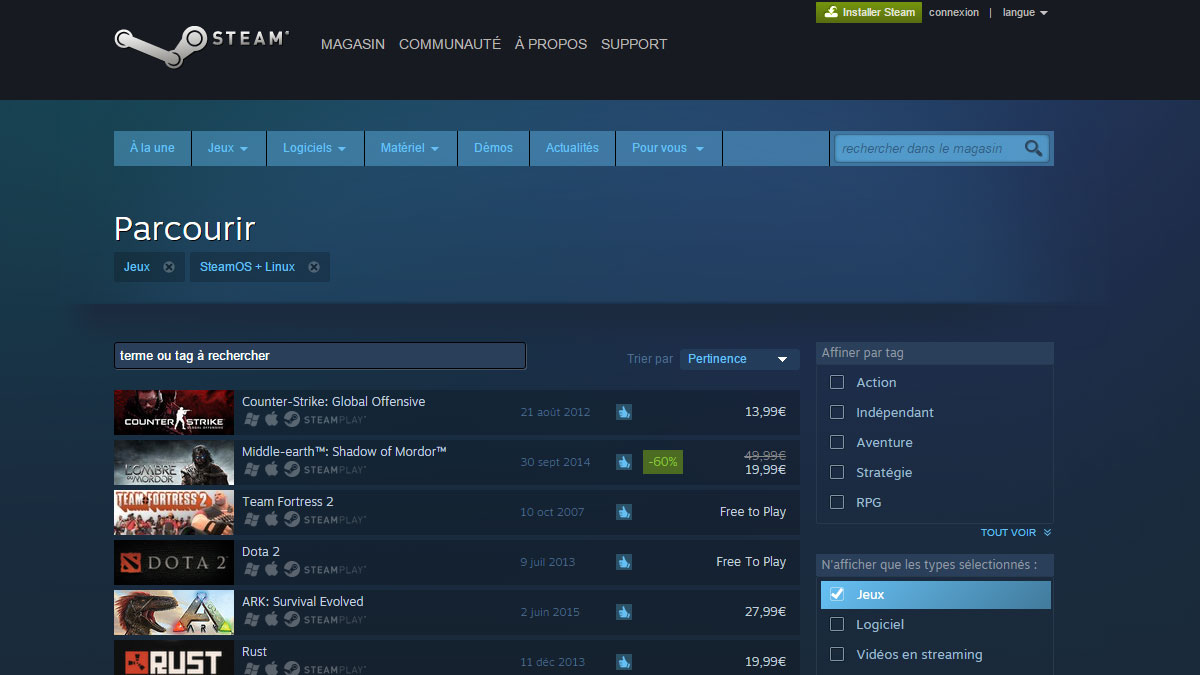Tick the Vidéos en streaming checkbox
Image resolution: width=1200 pixels, height=675 pixels.
click(x=837, y=654)
